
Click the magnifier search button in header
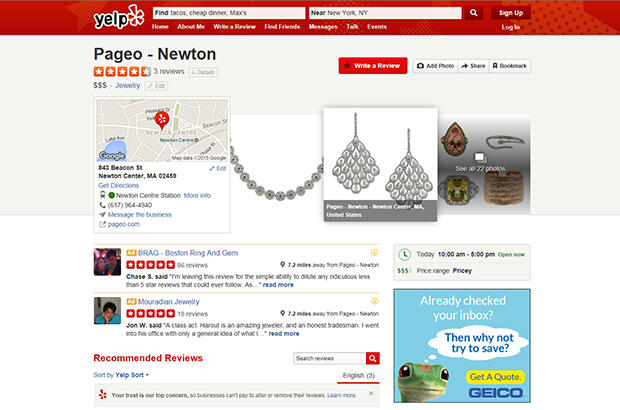pos(473,13)
